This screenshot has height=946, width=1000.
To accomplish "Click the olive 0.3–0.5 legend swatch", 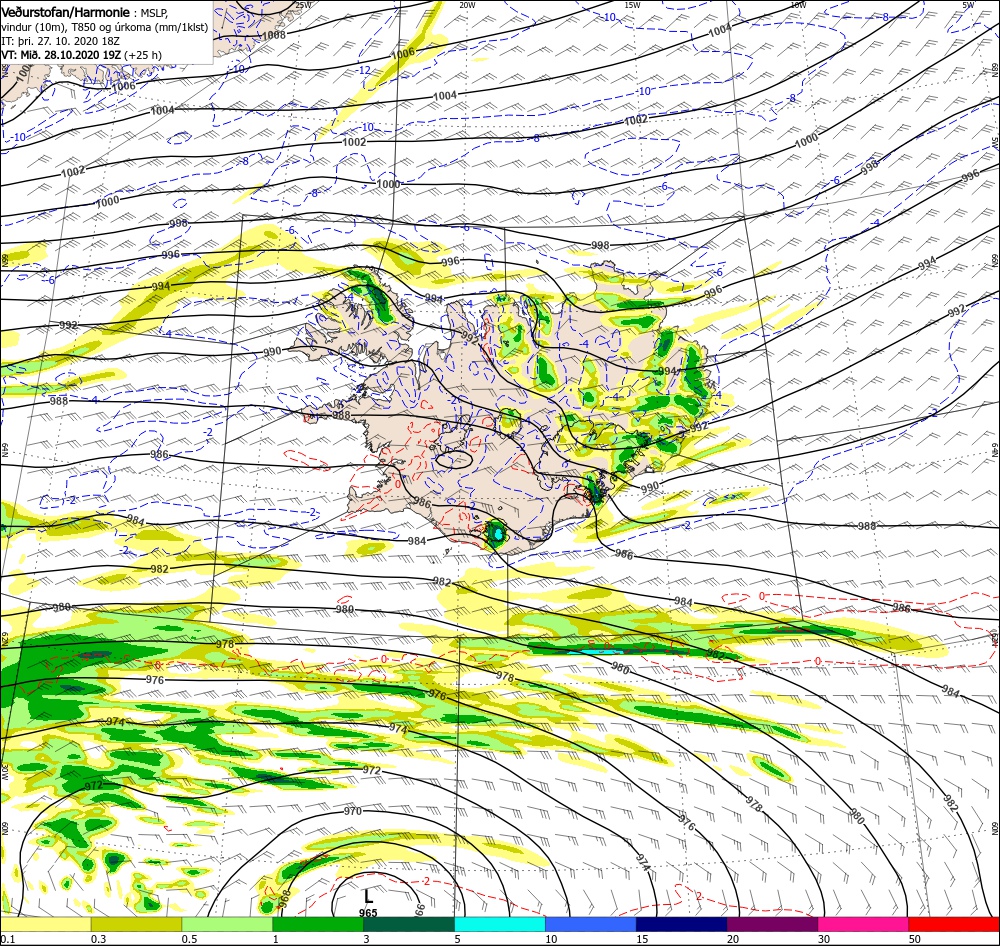I will click(136, 924).
